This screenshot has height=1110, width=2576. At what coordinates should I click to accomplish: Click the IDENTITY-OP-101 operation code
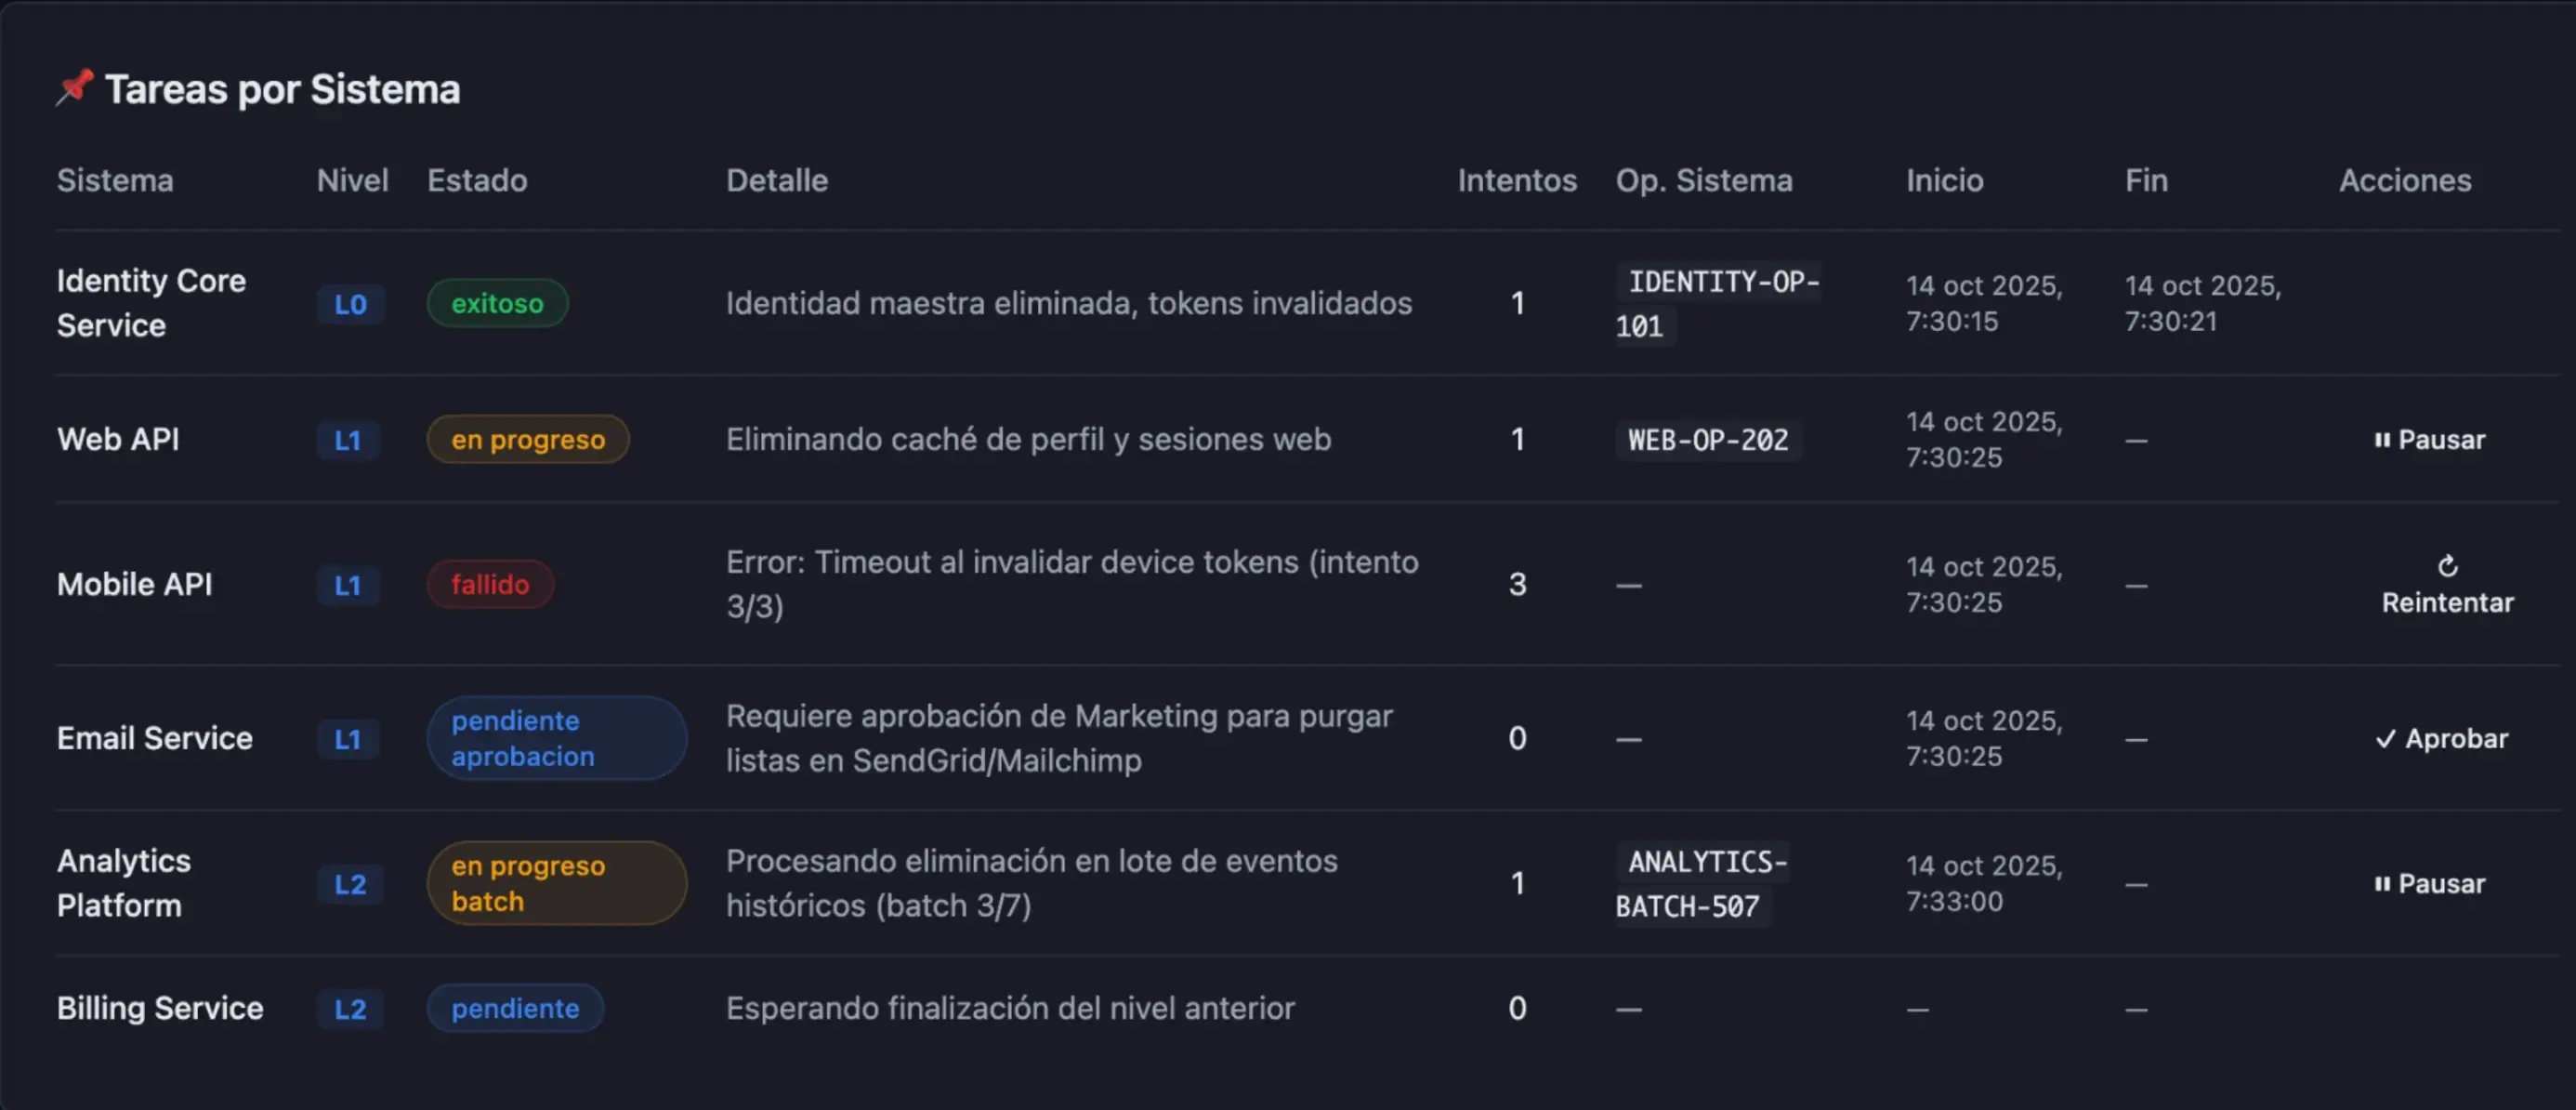click(x=1717, y=303)
